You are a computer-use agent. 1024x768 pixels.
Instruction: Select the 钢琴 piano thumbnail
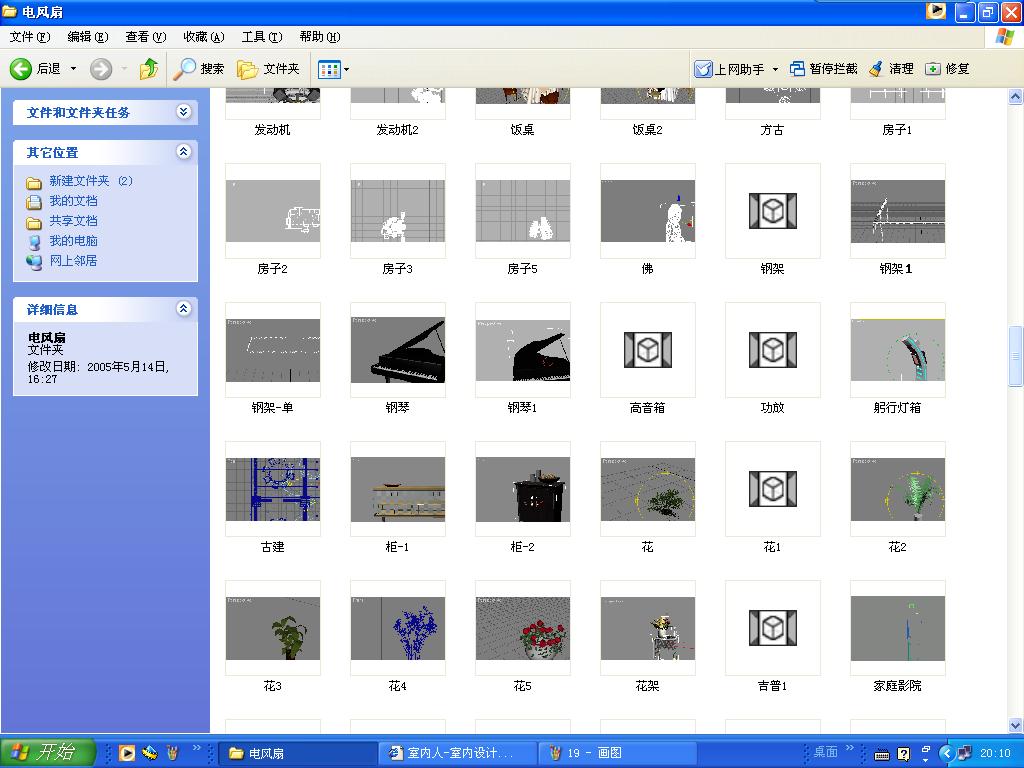click(x=398, y=350)
